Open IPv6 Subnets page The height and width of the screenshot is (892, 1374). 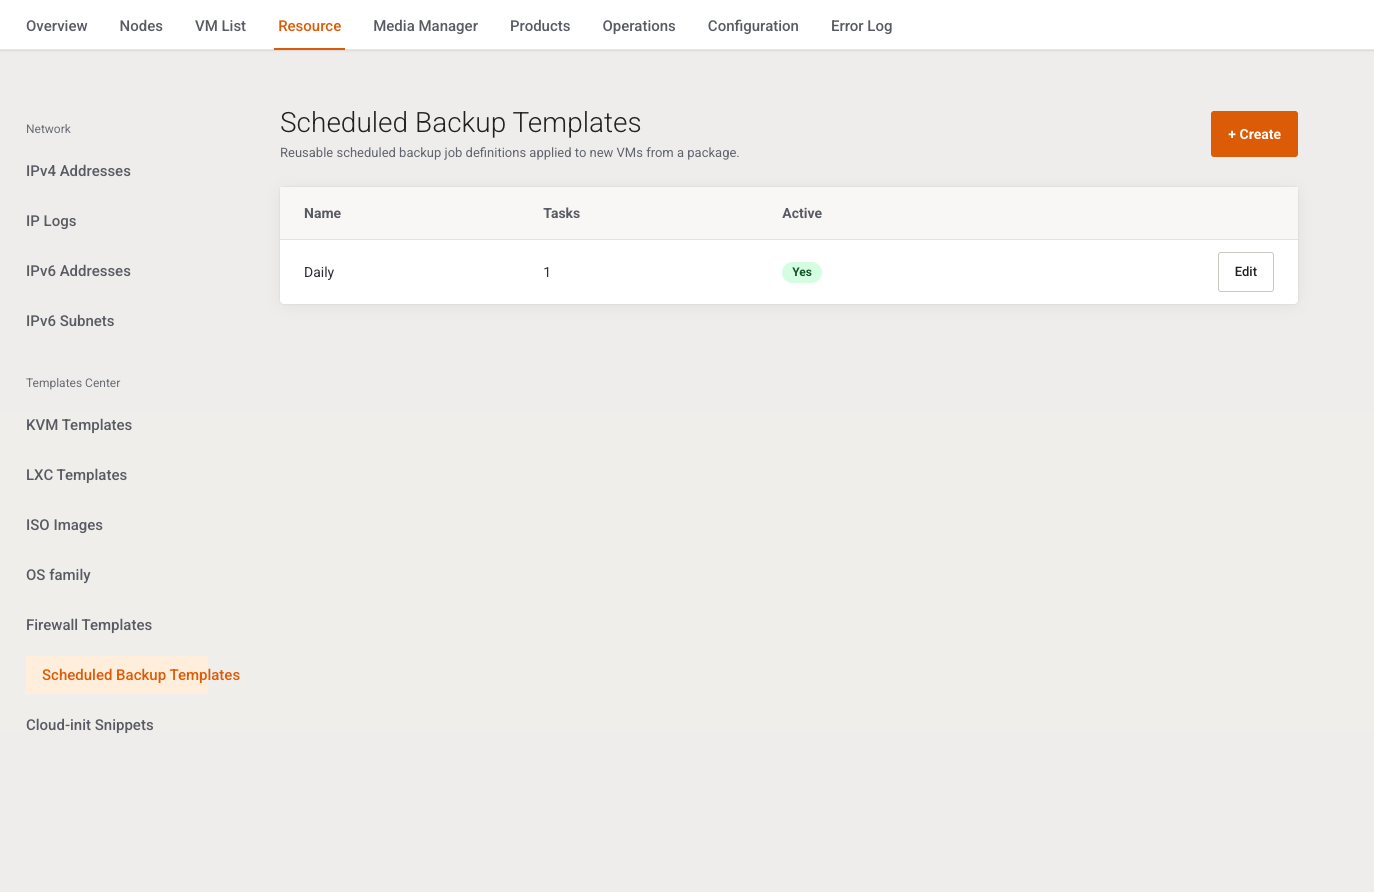click(x=70, y=321)
